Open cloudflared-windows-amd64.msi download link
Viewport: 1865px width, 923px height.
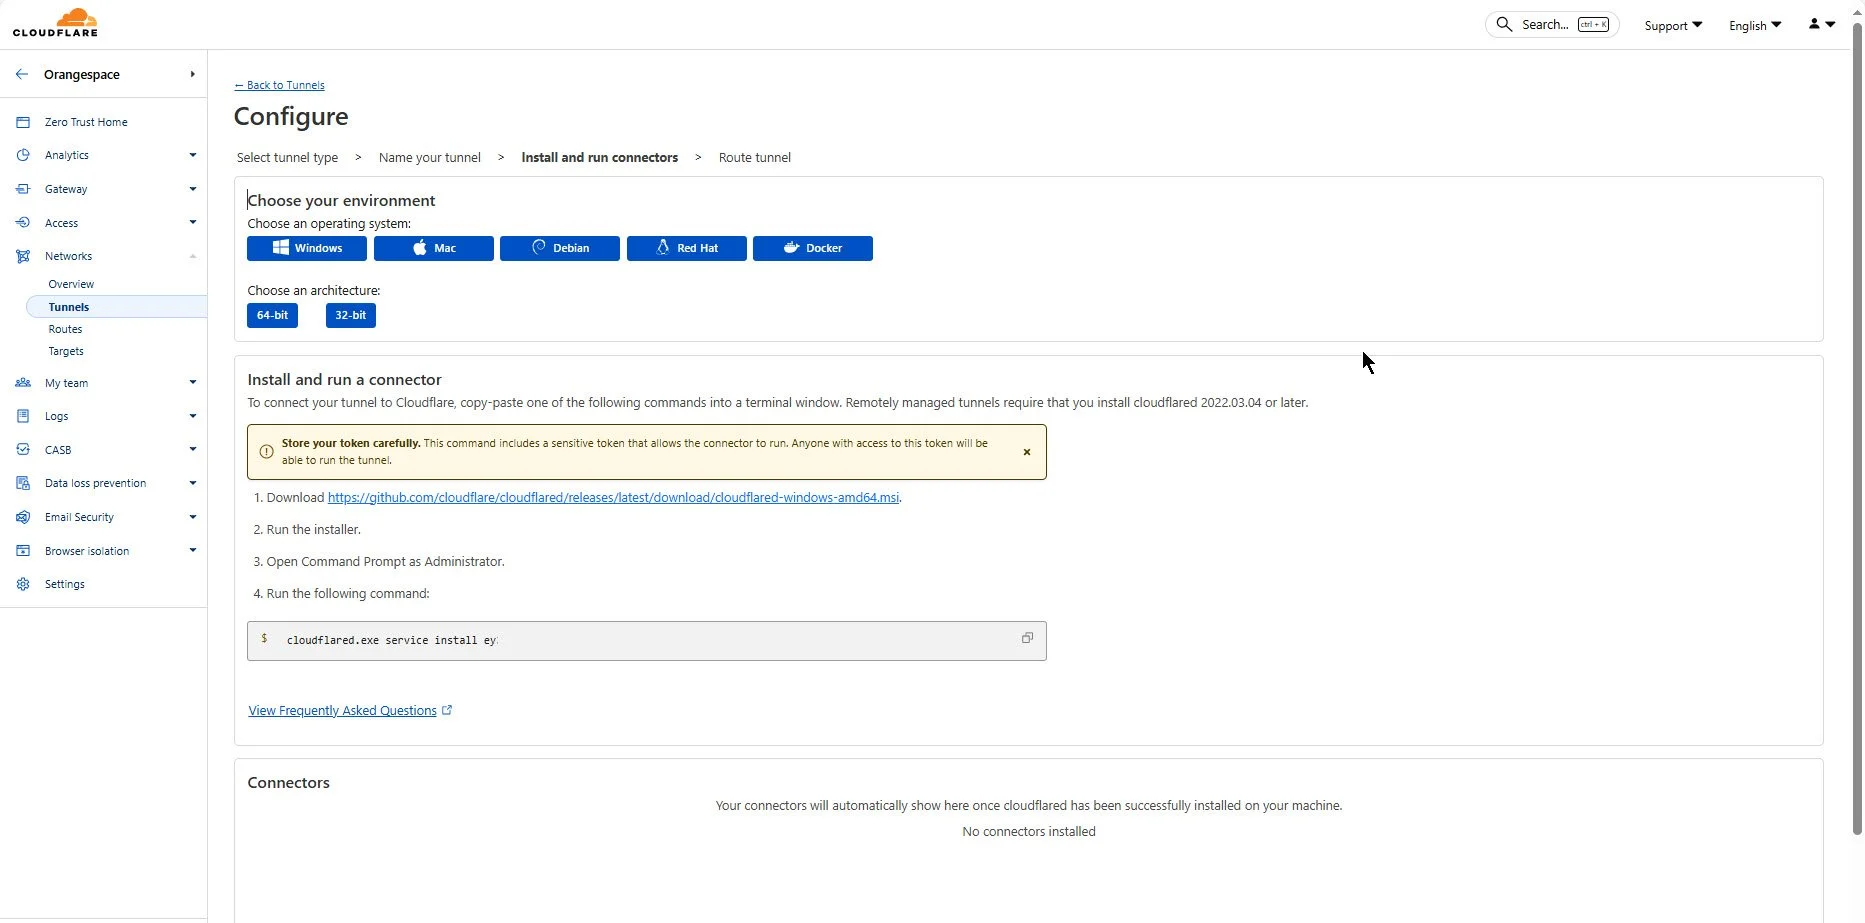point(613,497)
